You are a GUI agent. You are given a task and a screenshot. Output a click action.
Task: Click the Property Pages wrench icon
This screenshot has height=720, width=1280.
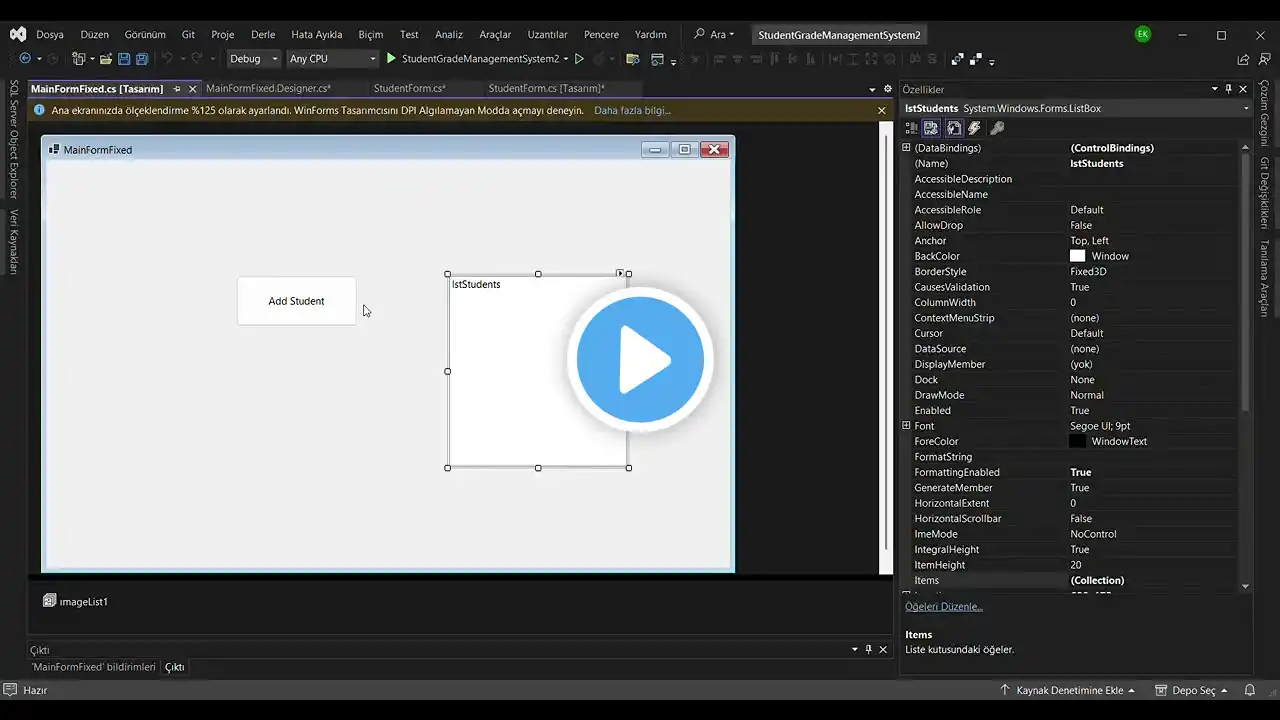pyautogui.click(x=997, y=128)
